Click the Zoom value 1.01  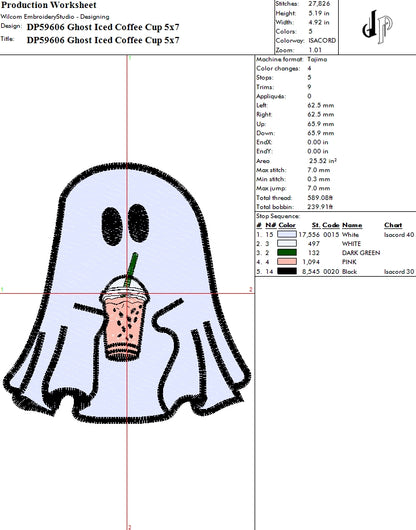(315, 50)
